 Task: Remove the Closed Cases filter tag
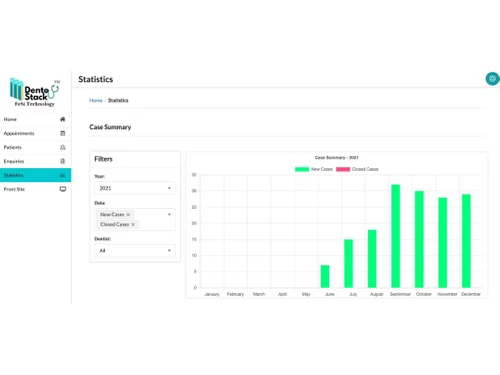click(x=133, y=224)
